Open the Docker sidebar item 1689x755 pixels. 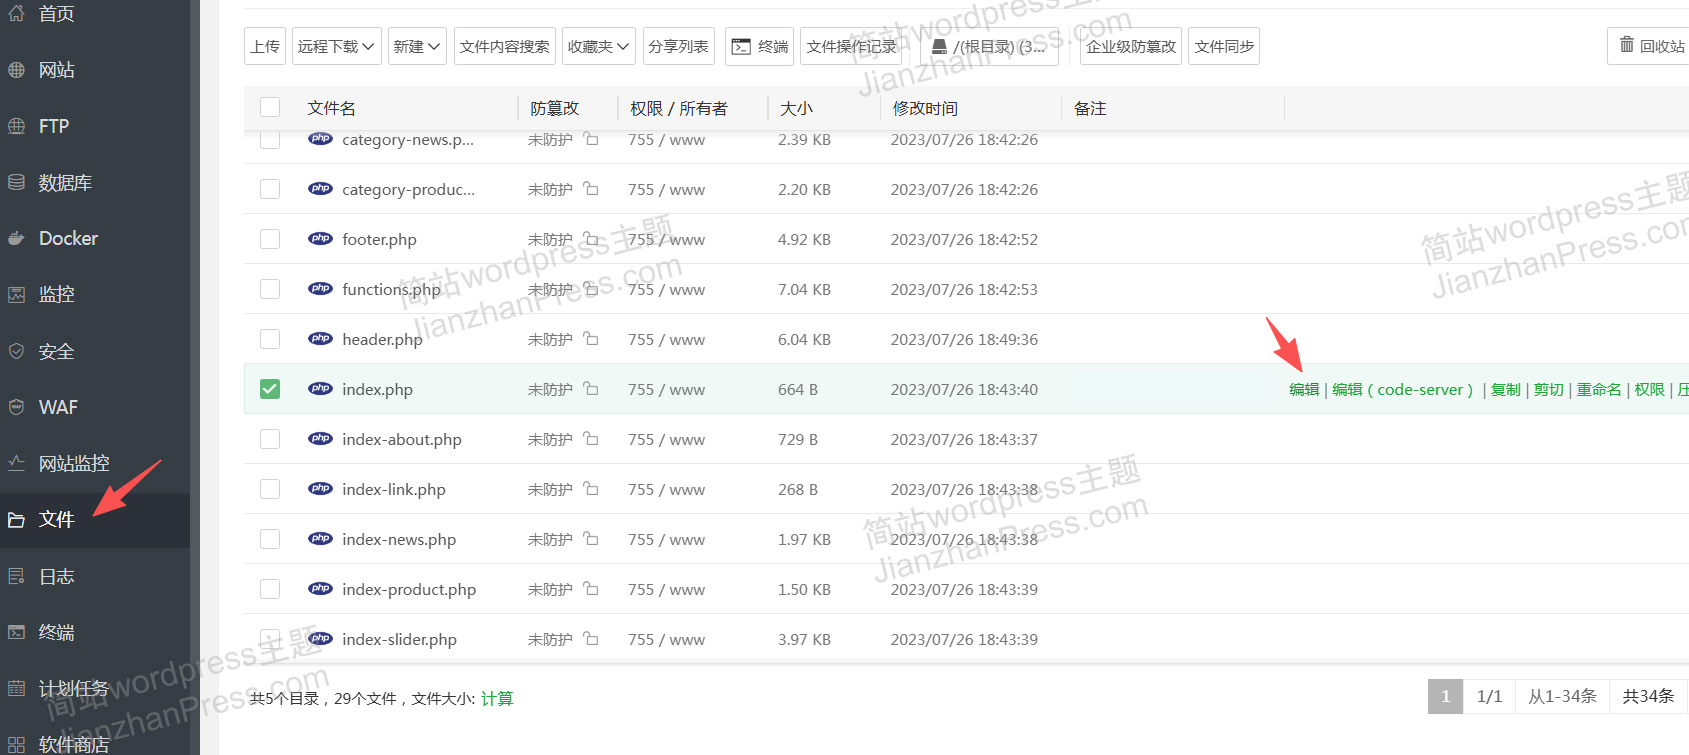95,238
